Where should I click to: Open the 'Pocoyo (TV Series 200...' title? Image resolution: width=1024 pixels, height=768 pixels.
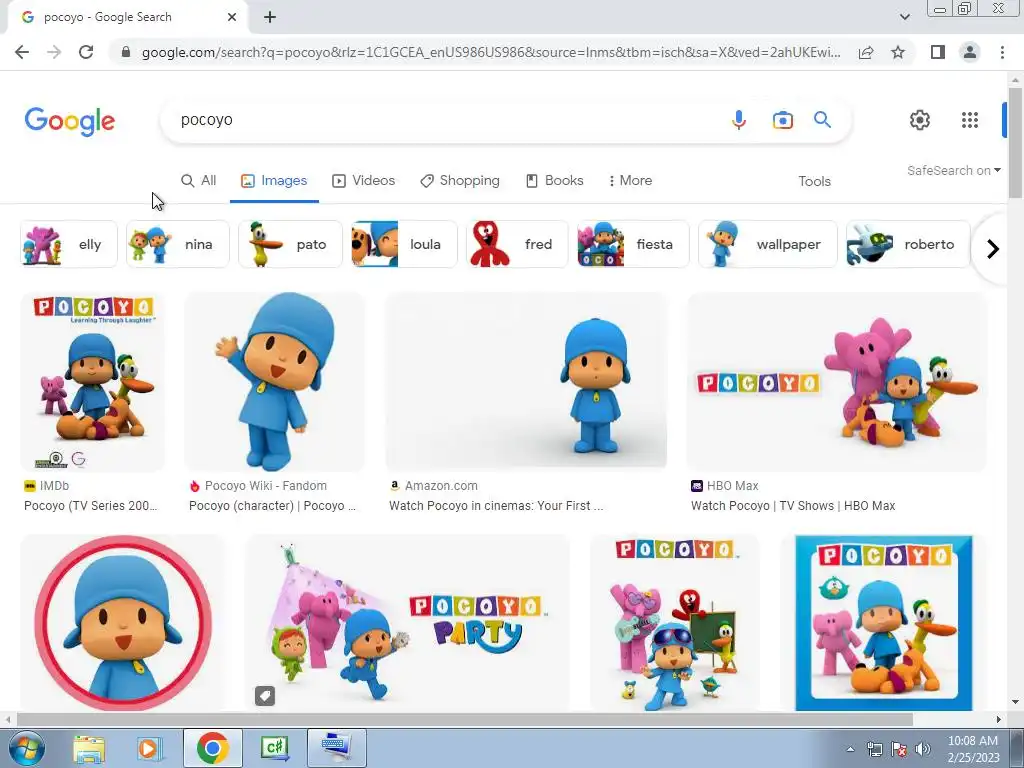pyautogui.click(x=91, y=505)
